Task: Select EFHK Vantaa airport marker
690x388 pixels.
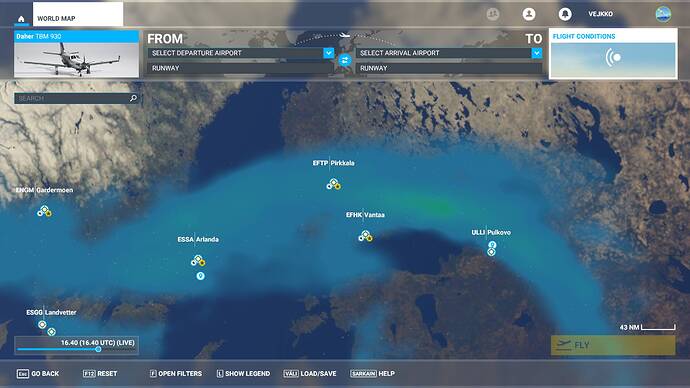Action: (x=365, y=236)
